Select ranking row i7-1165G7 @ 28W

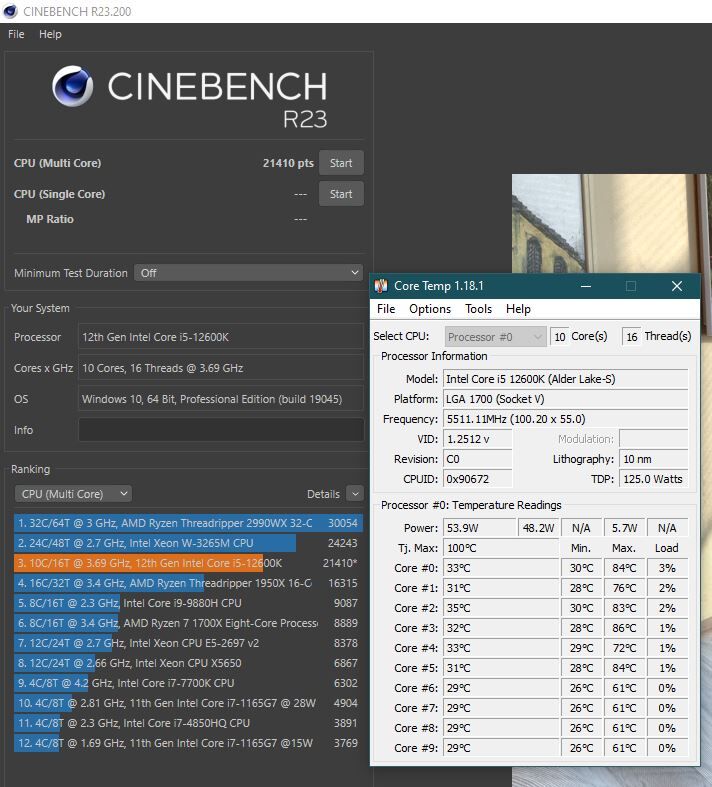(188, 703)
